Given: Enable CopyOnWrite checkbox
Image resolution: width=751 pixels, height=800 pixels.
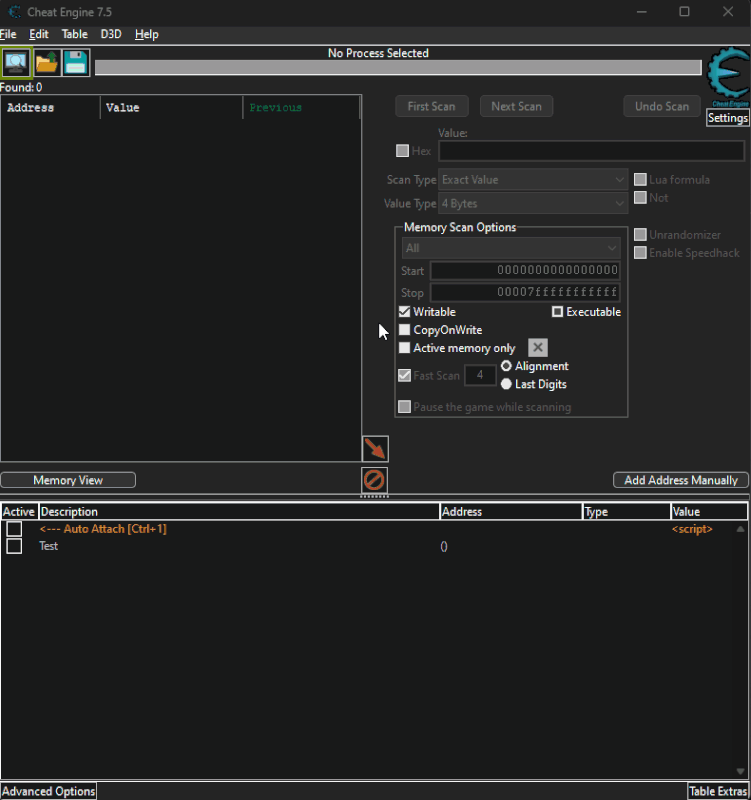Looking at the screenshot, I should click(404, 330).
